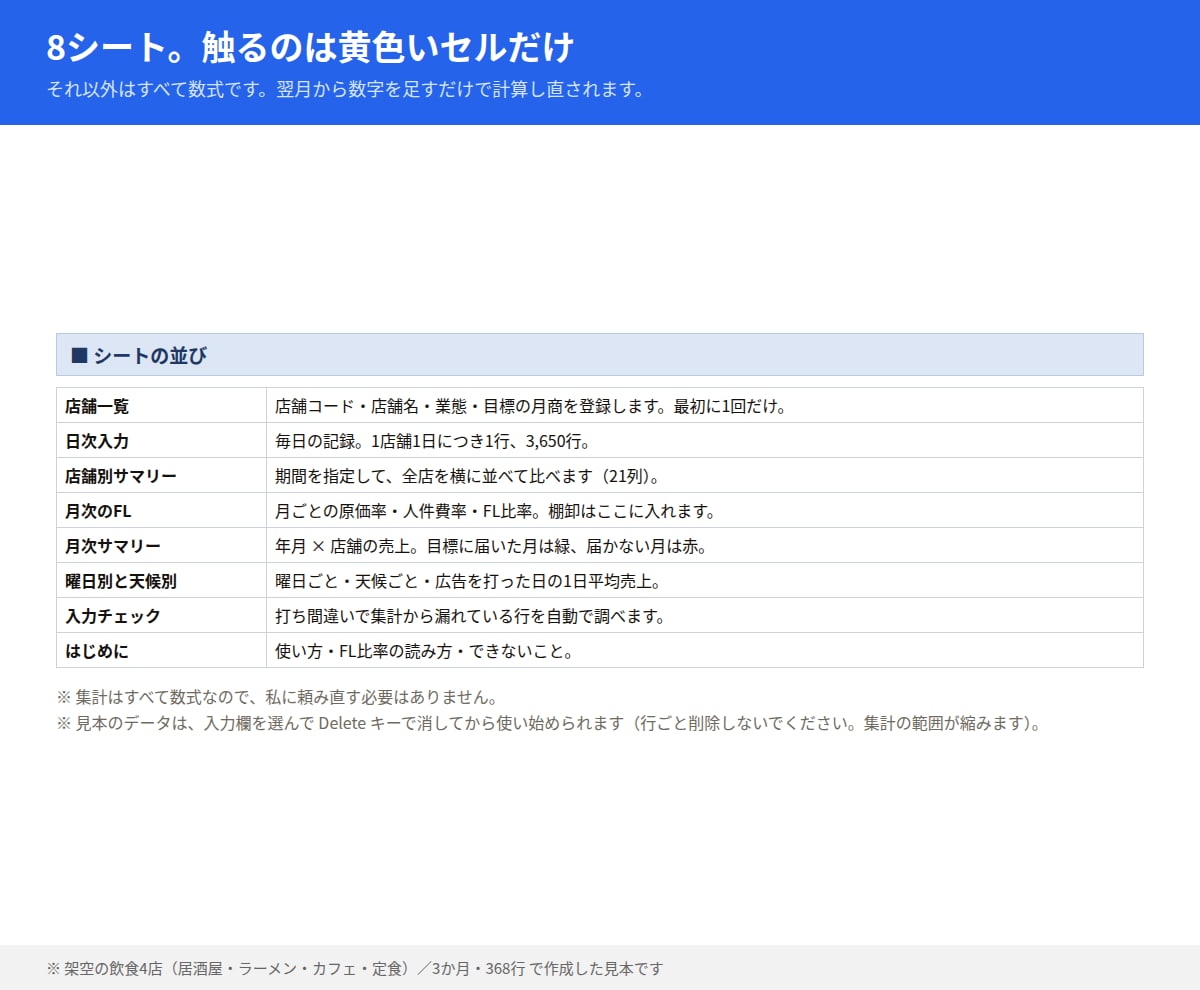Select the 'はじめに' cell

[162, 651]
